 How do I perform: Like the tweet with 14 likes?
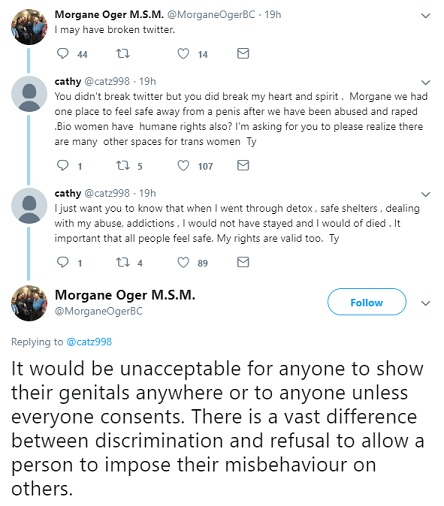pos(183,53)
